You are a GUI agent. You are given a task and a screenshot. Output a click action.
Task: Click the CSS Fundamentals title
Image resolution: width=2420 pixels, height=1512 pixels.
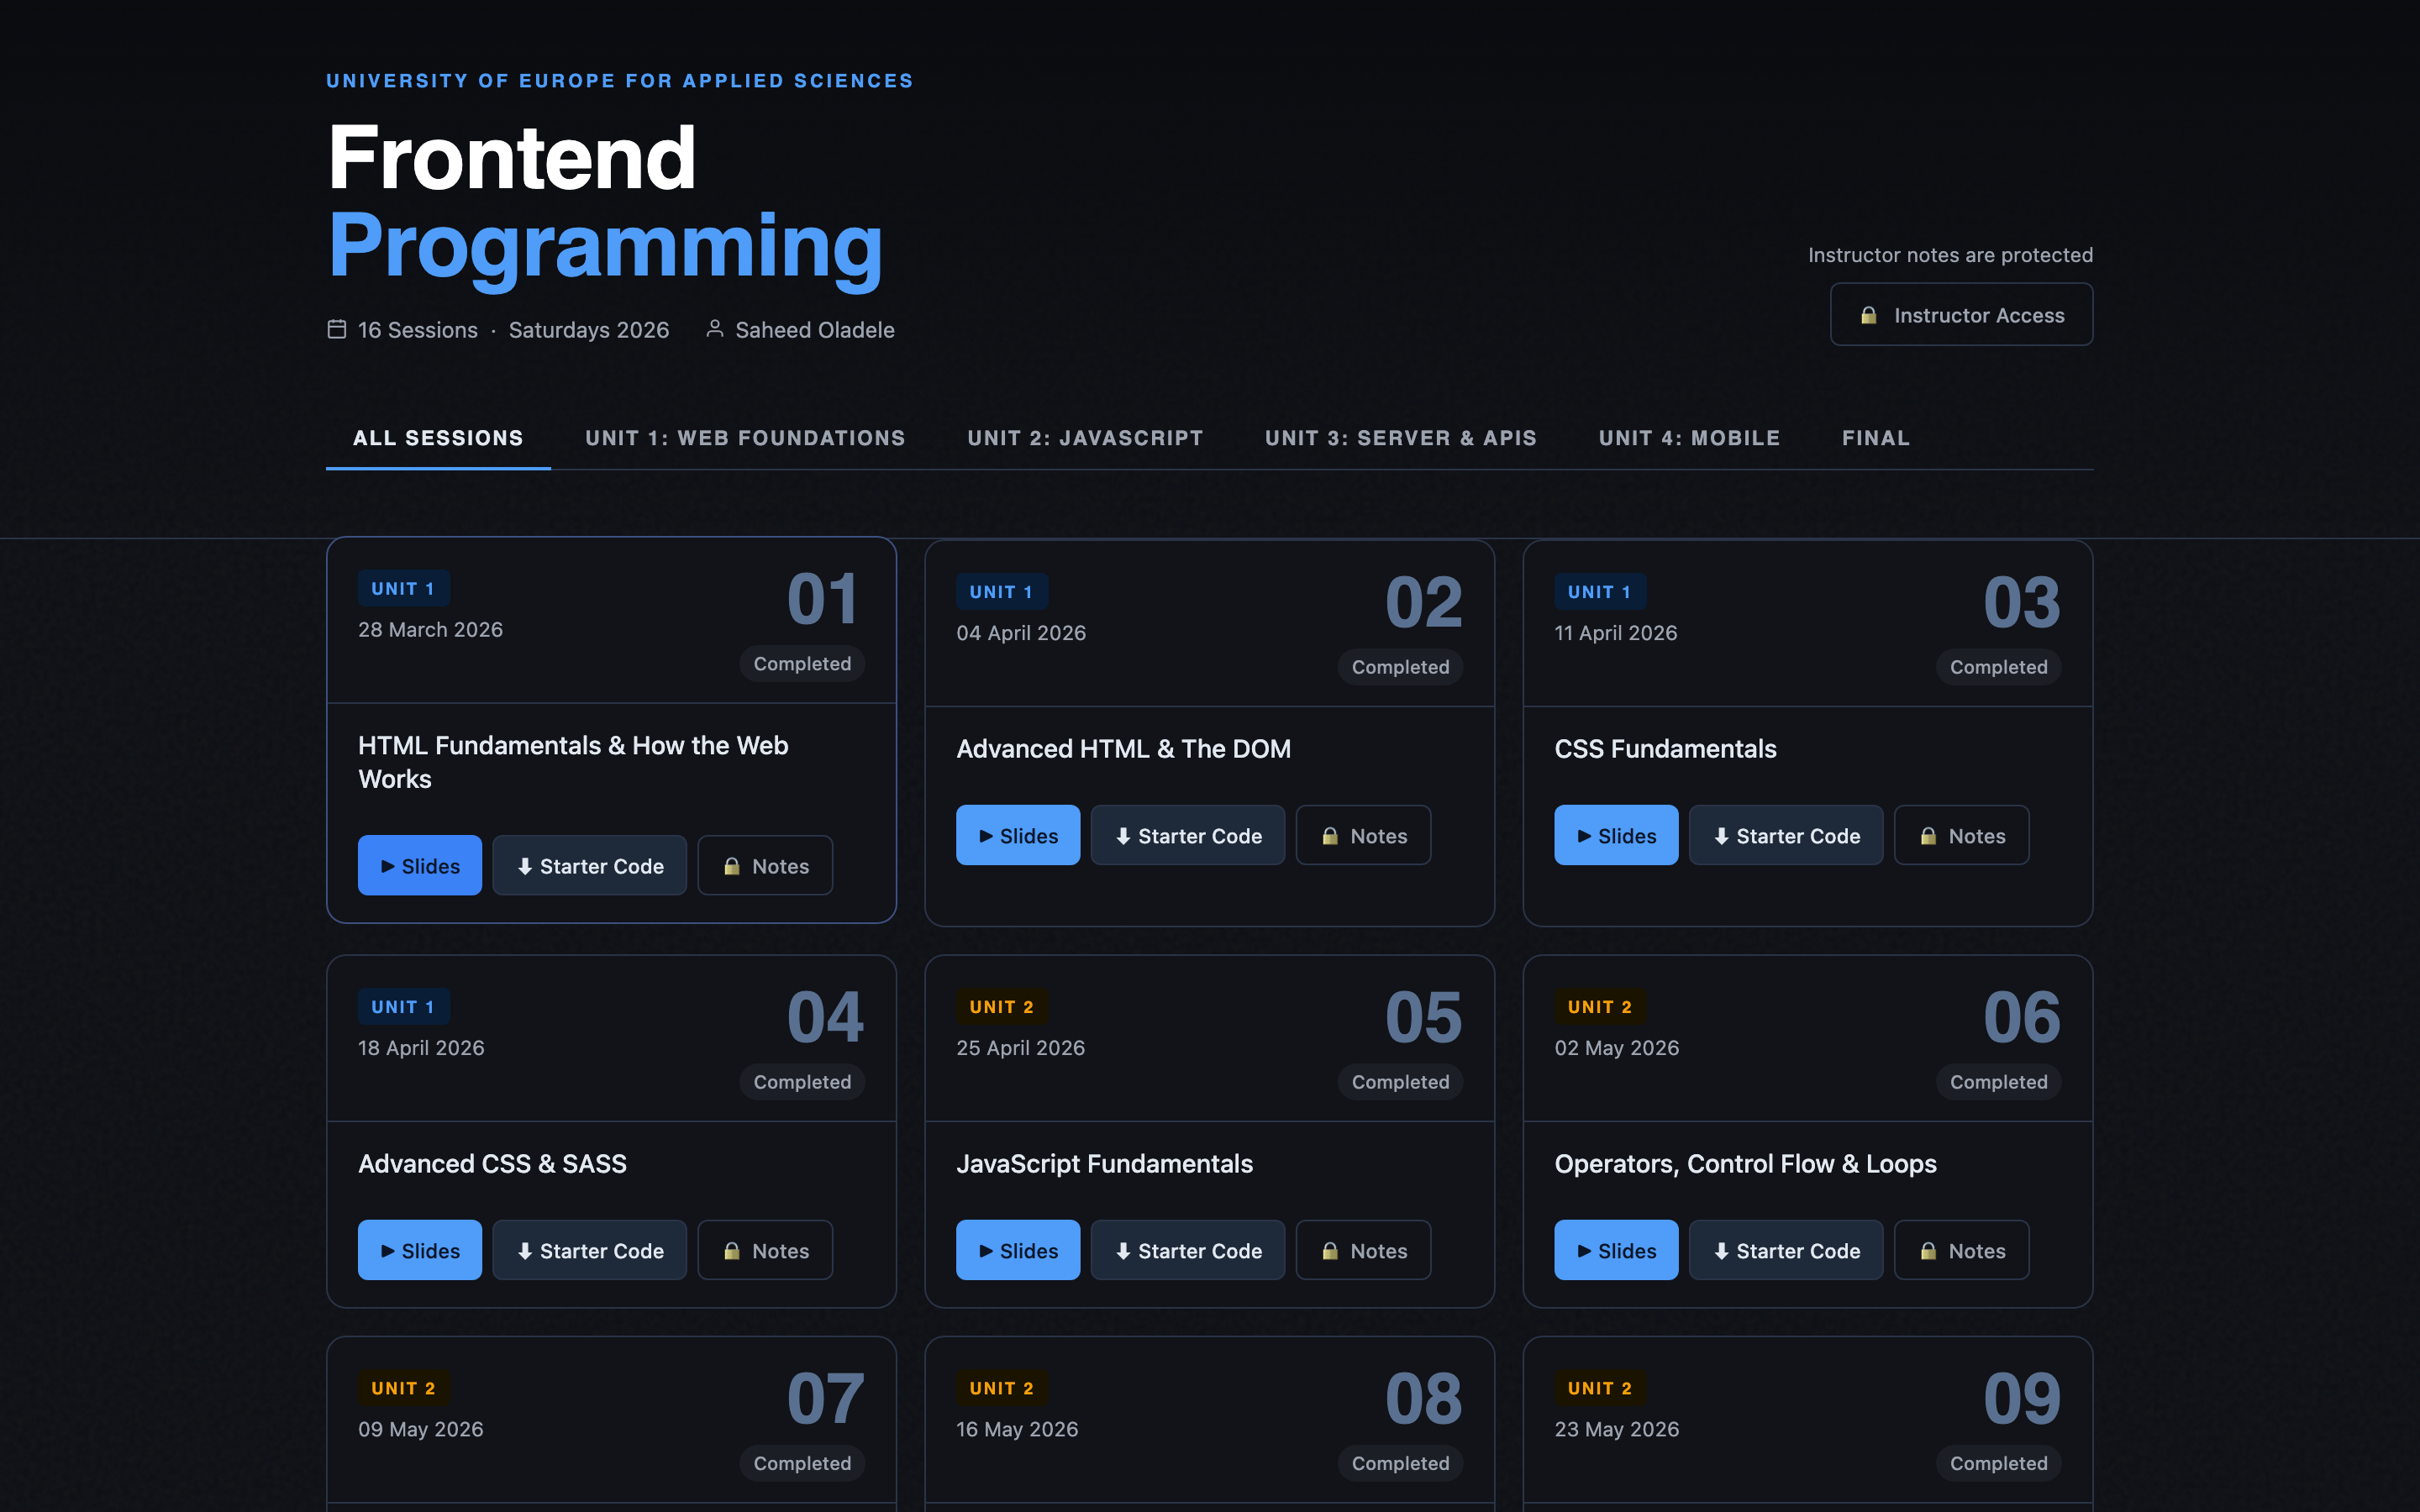1665,749
